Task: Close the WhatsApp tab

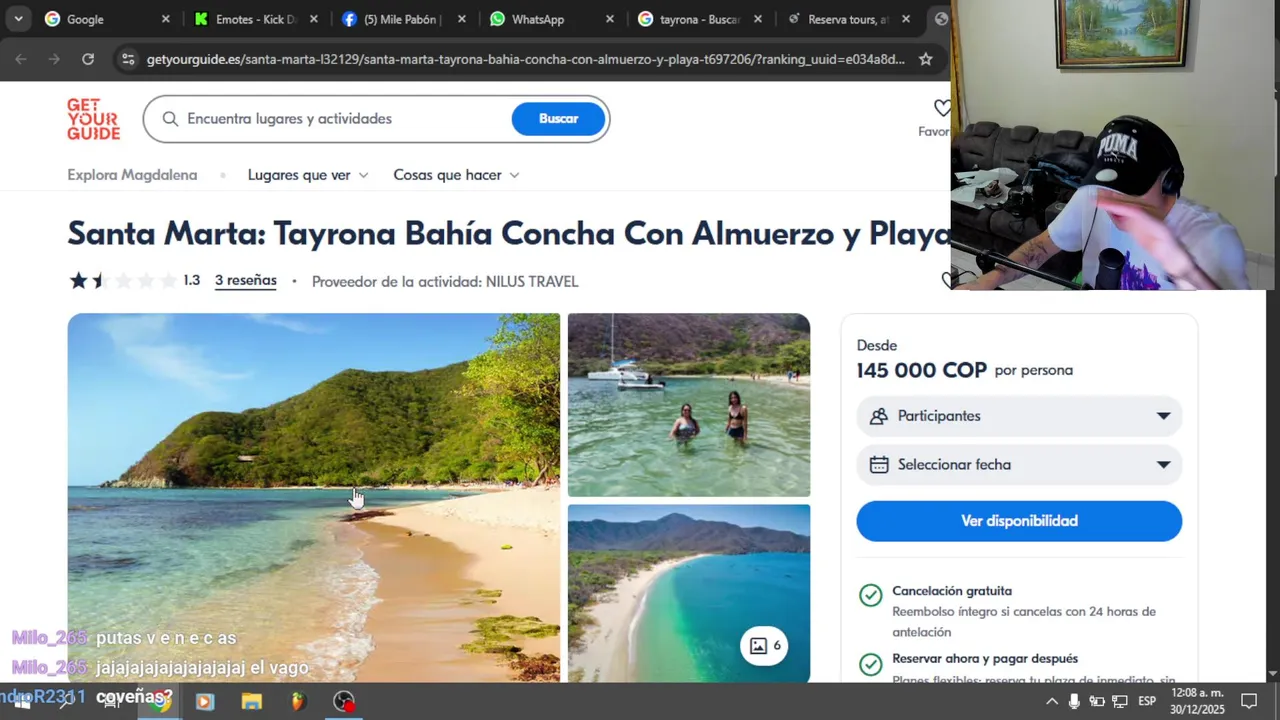Action: (610, 19)
